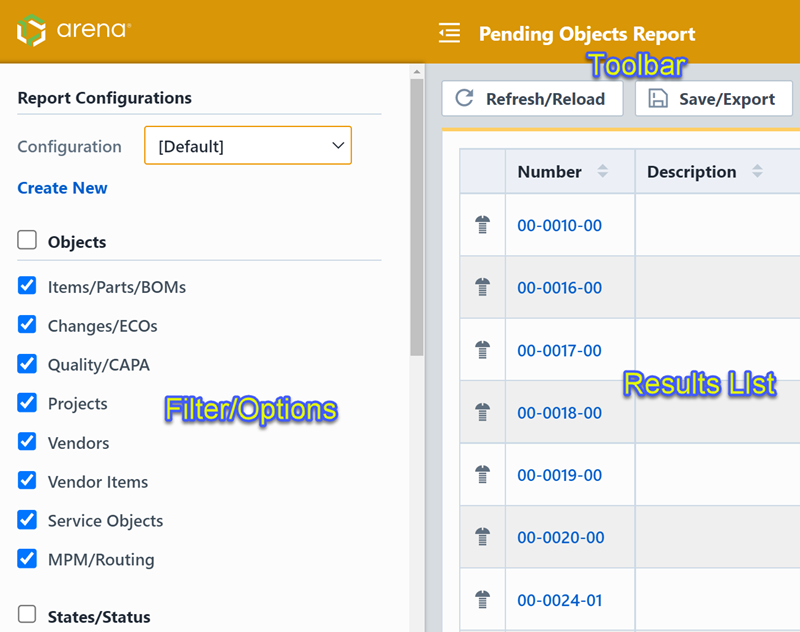Sort results by the Number column arrows

602,170
